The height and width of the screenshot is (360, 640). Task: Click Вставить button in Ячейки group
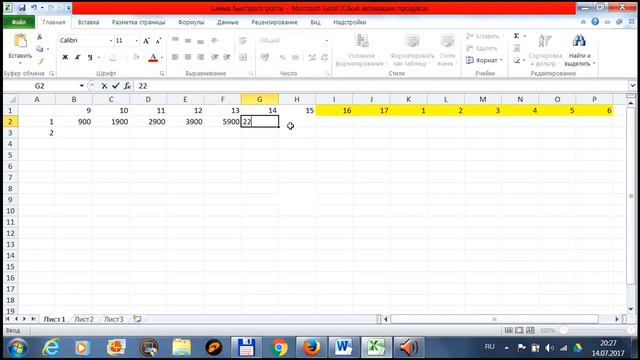pyautogui.click(x=484, y=36)
